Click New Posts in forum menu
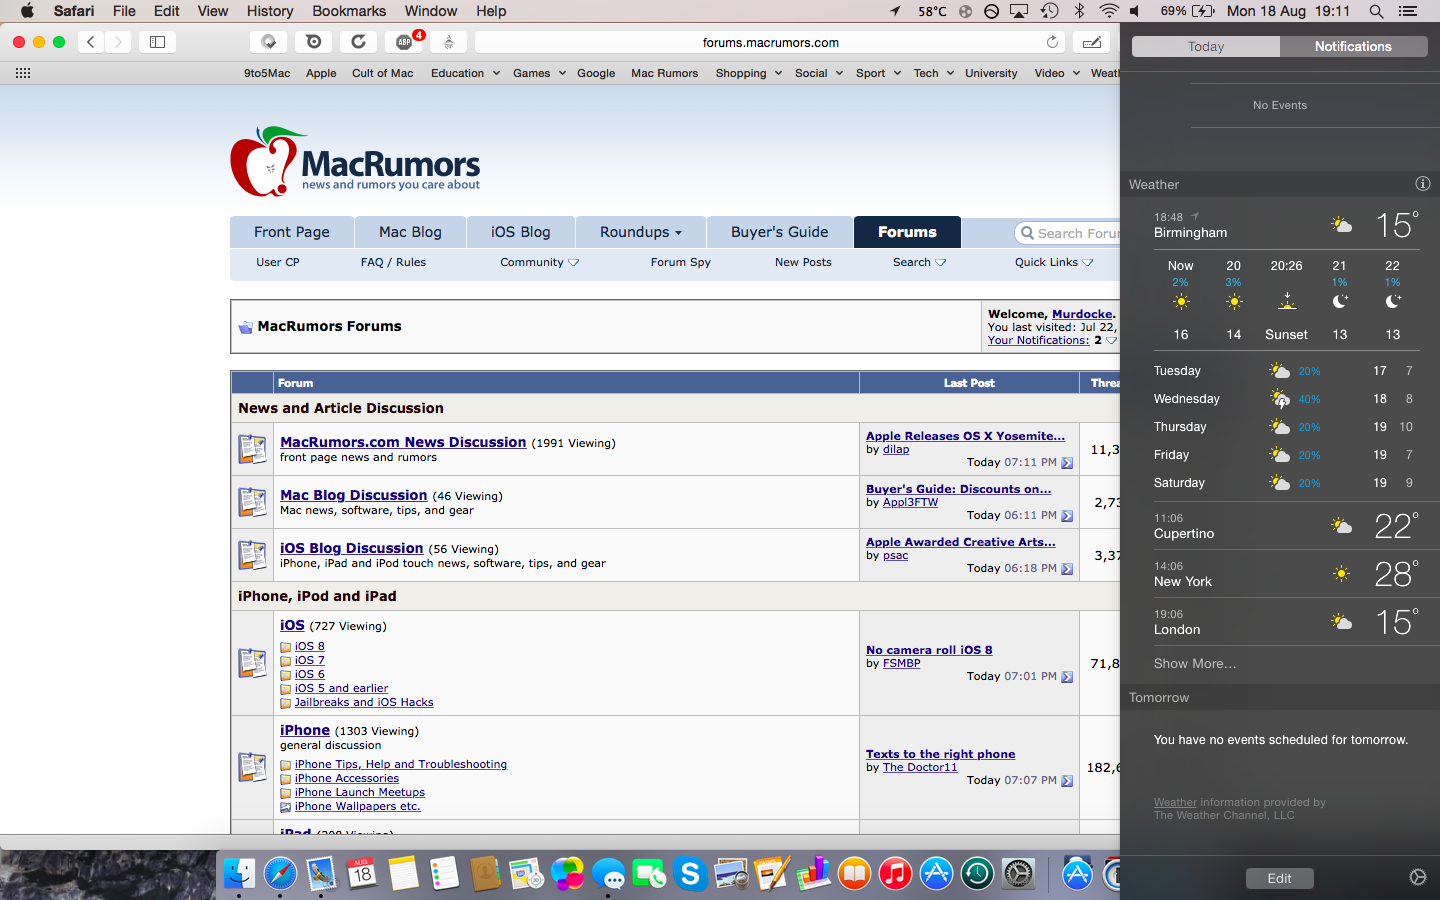The height and width of the screenshot is (900, 1440). pos(803,262)
